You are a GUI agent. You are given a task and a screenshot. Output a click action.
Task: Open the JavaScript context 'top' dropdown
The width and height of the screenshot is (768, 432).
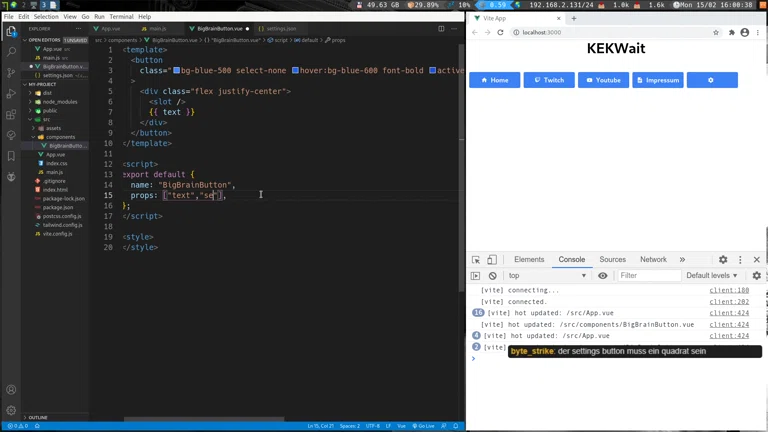(547, 276)
